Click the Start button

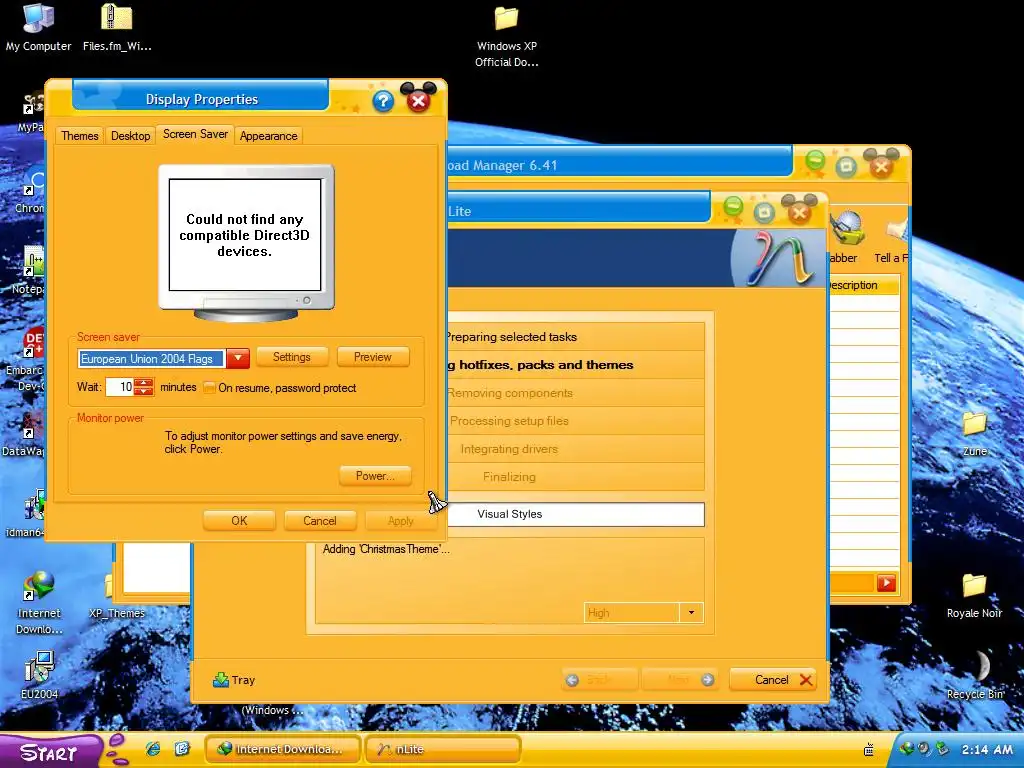coord(50,751)
